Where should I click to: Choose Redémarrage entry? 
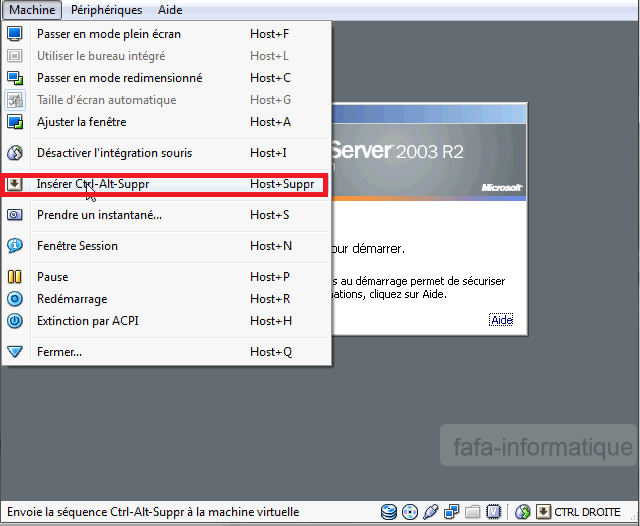point(167,299)
